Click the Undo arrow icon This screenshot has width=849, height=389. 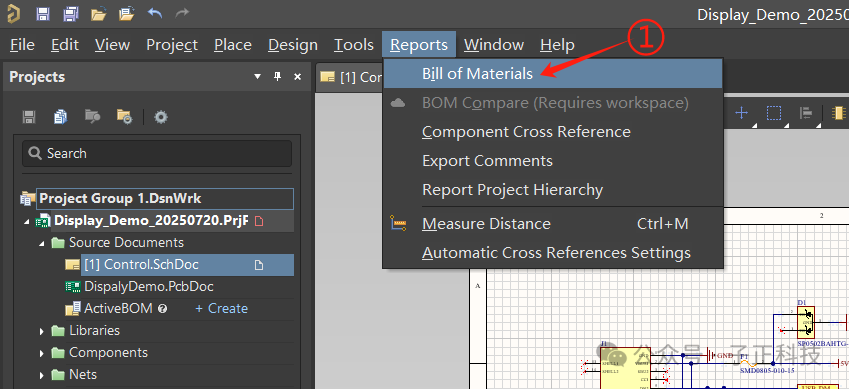click(x=155, y=14)
